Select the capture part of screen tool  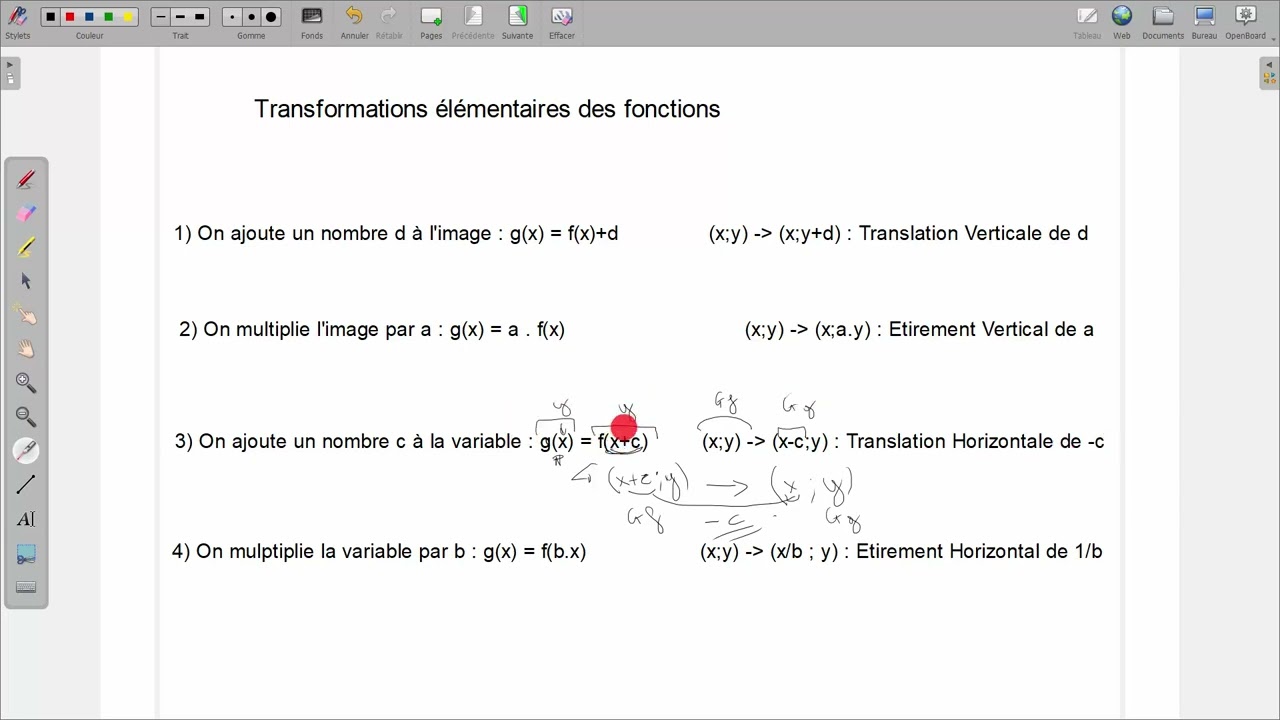pos(26,553)
